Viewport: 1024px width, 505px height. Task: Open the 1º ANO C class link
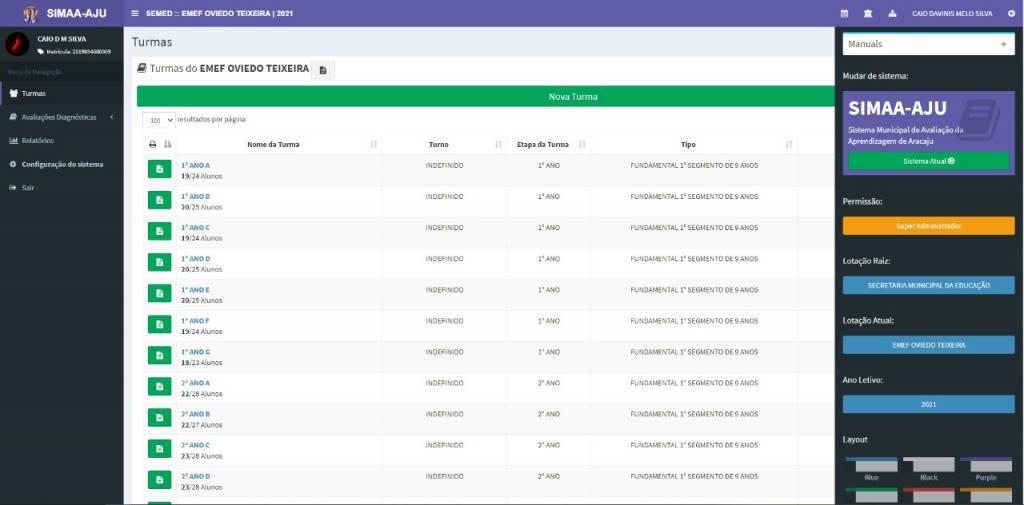pyautogui.click(x=195, y=228)
